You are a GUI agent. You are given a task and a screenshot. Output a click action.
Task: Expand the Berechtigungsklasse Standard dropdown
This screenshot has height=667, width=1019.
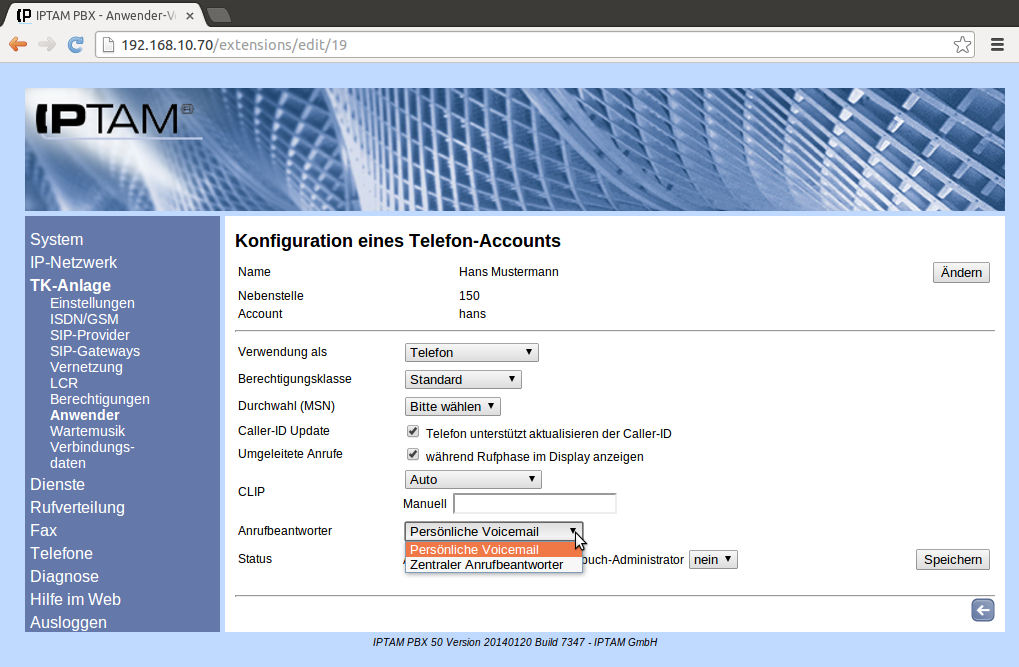(x=463, y=379)
